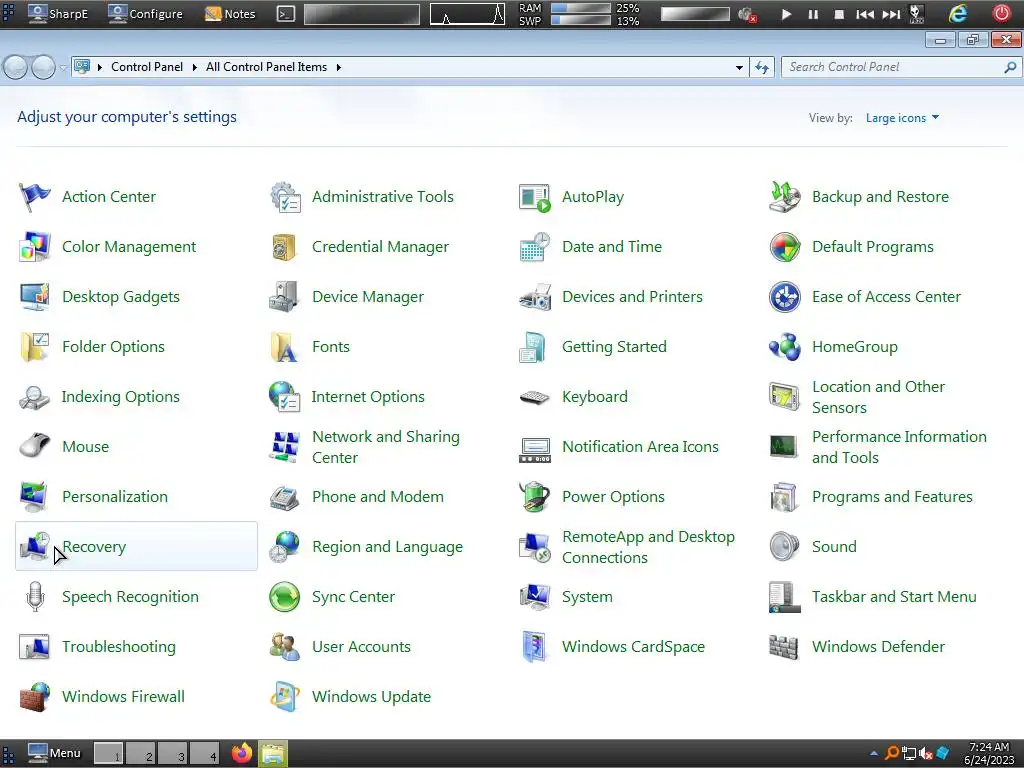Open the Internet Options link
Image resolution: width=1024 pixels, height=768 pixels.
click(368, 397)
